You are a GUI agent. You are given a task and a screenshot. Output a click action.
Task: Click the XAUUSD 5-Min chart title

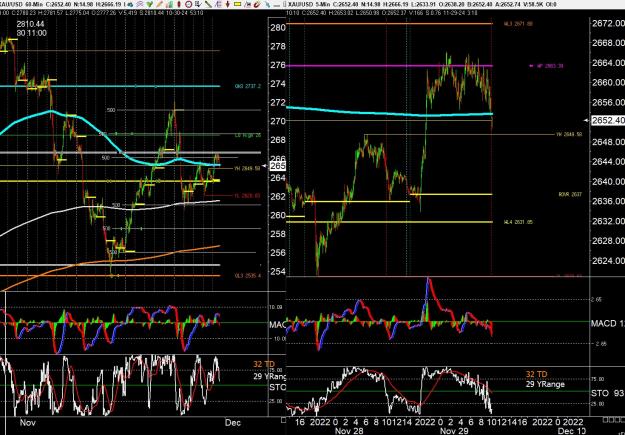[x=308, y=4]
